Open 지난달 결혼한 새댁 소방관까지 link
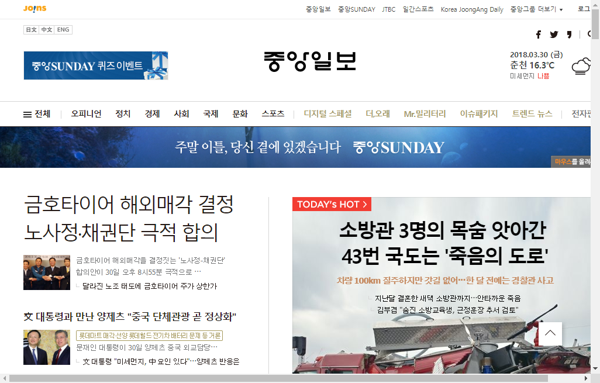600x383 pixels. 447,298
